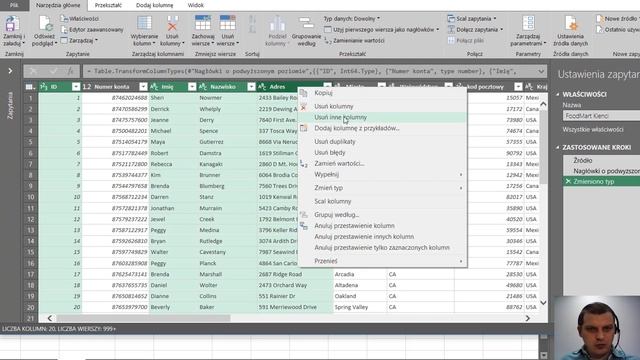This screenshot has width=640, height=360.
Task: Collapse the ZASTOSOWANE KROKI section
Action: (558, 147)
